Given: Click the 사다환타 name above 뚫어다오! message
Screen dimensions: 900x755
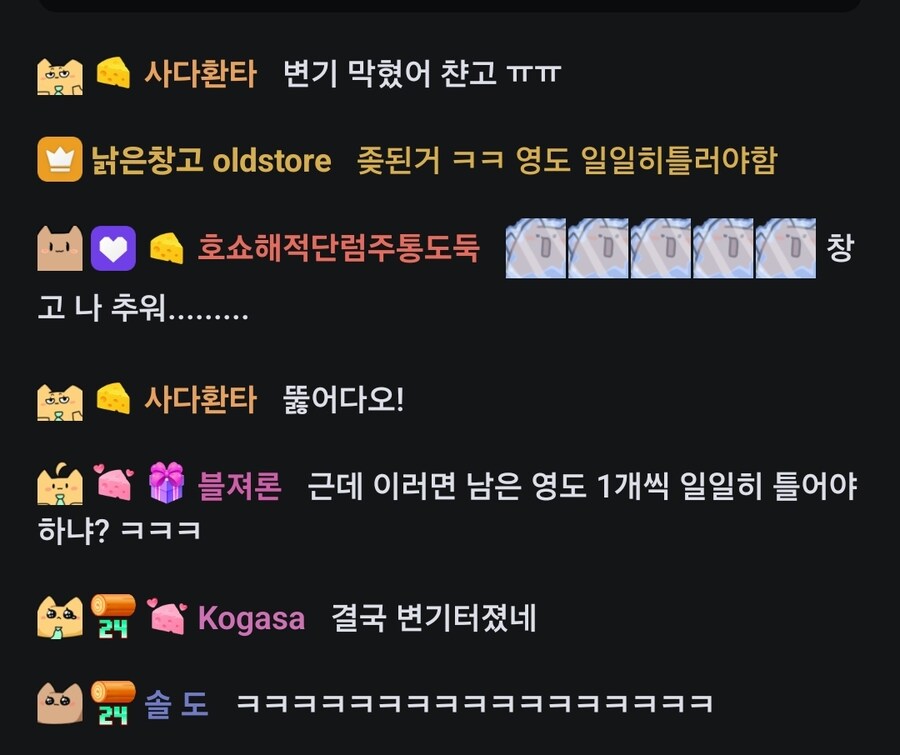Looking at the screenshot, I should click(x=200, y=399).
